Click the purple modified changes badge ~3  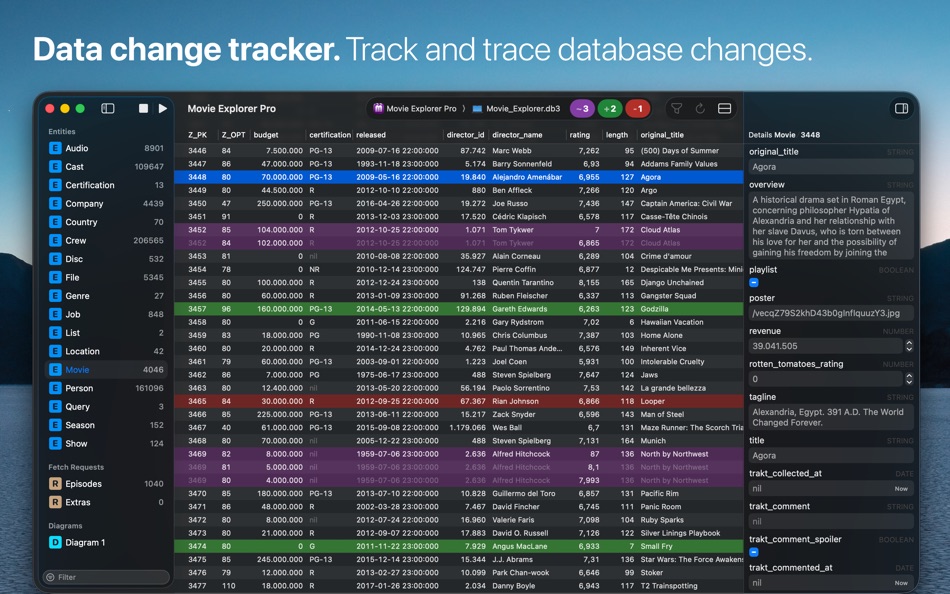[582, 108]
